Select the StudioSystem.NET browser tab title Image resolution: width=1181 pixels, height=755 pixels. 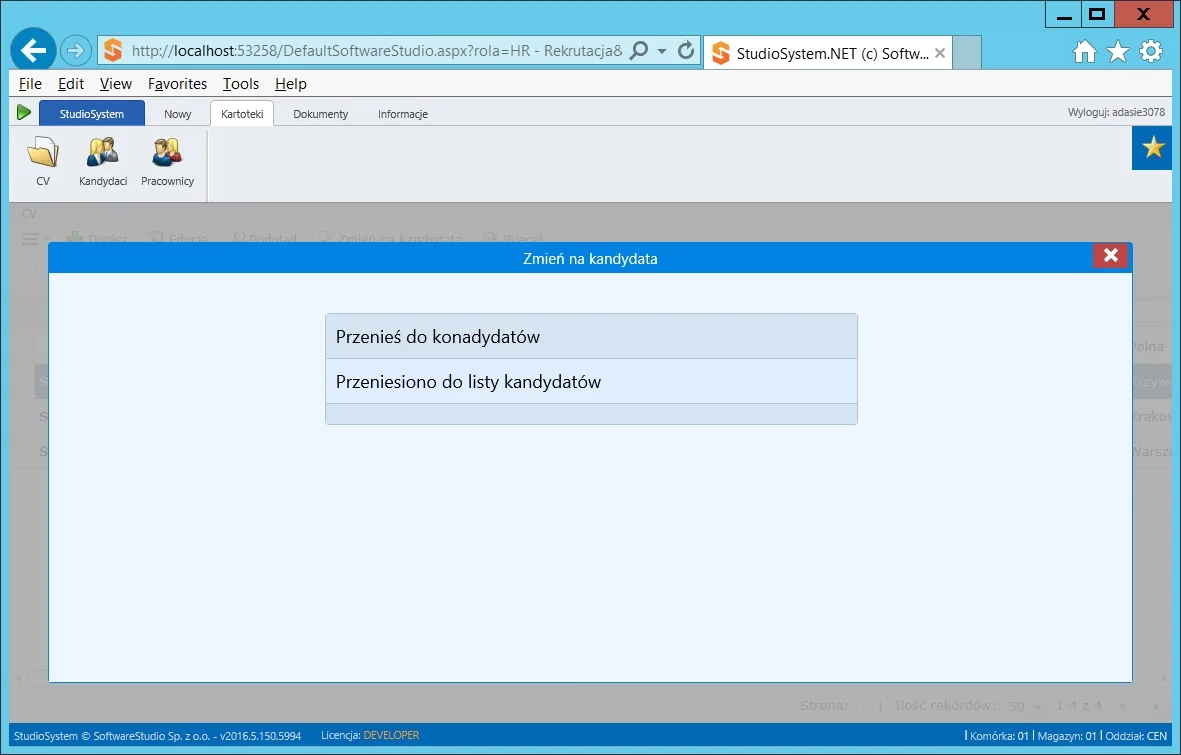(x=832, y=53)
